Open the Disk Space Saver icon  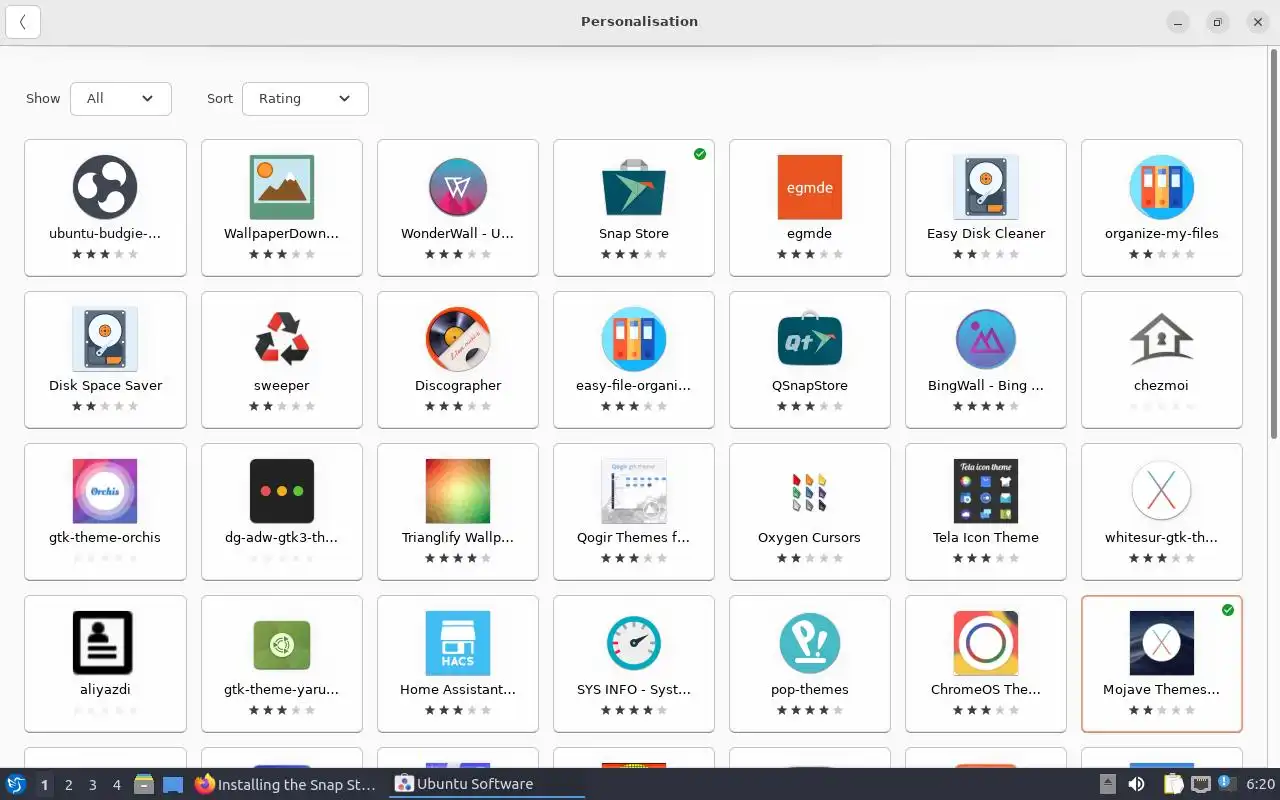(x=105, y=339)
